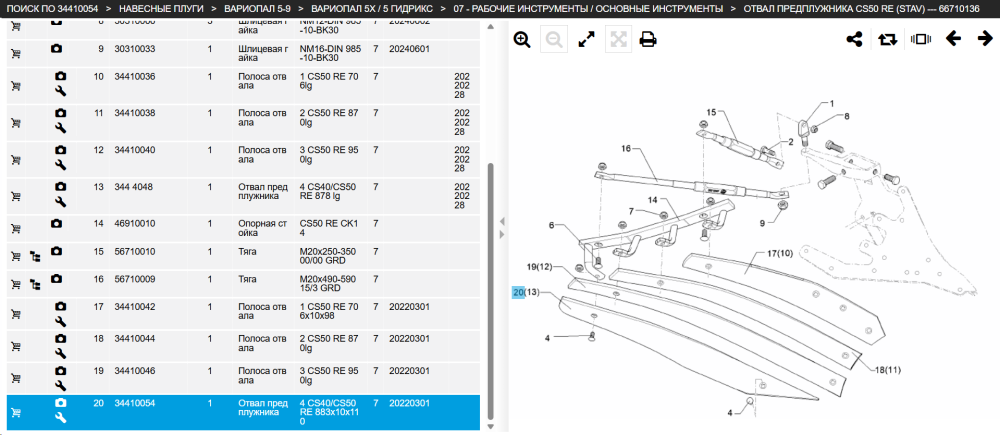Open camera photo for part 46910010
Screen dimensions: 1000x435
tap(57, 223)
